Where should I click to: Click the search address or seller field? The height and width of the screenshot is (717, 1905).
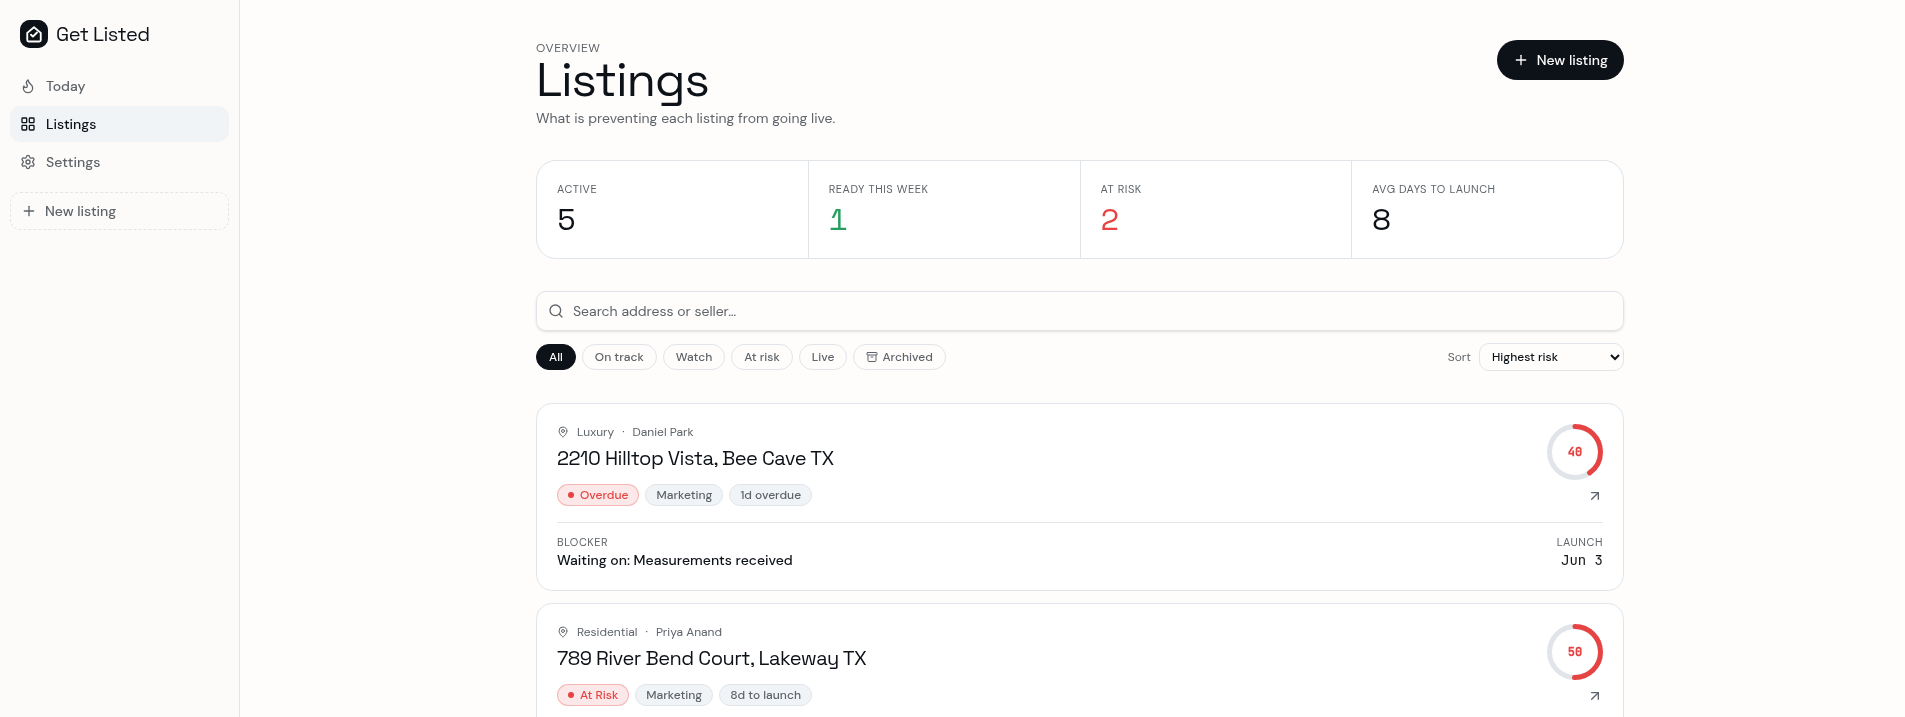pos(1080,311)
